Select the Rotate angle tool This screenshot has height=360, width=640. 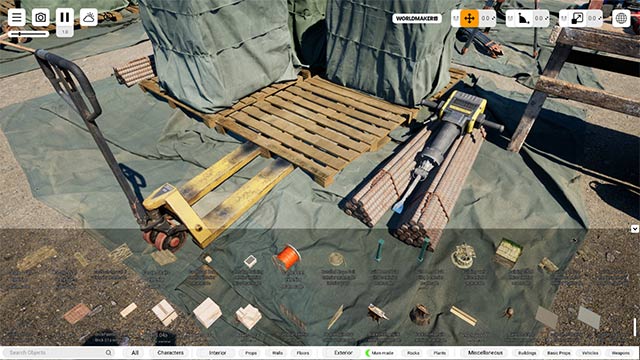pos(524,18)
